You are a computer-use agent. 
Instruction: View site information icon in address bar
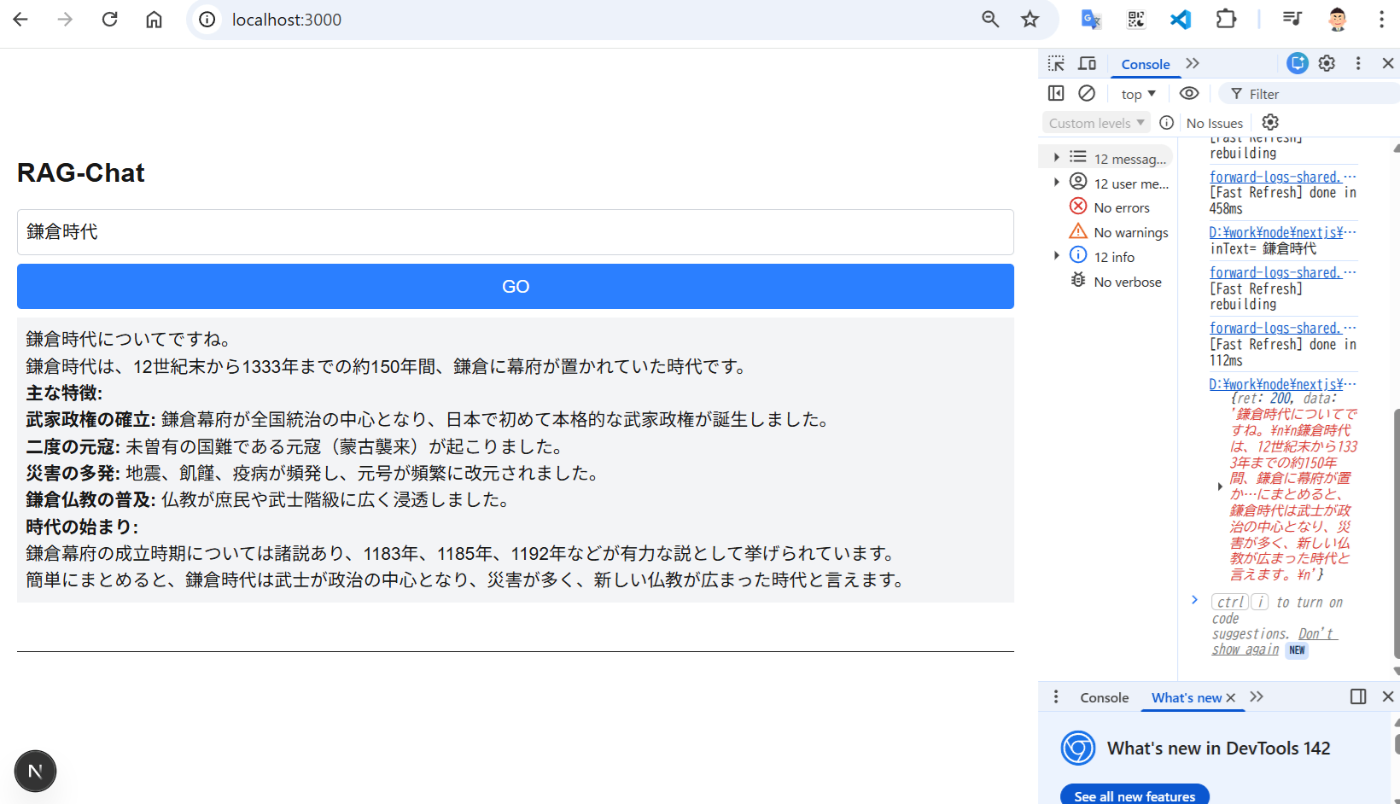[x=206, y=19]
